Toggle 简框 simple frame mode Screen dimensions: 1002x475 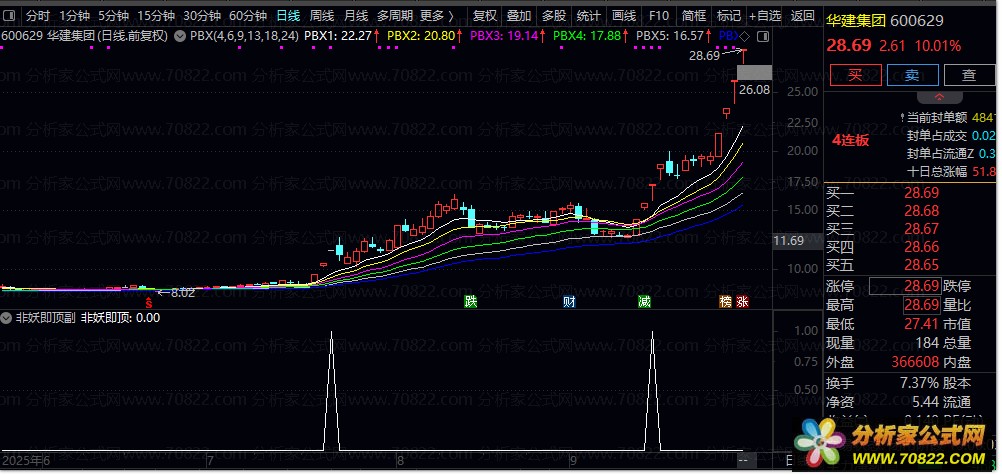pos(694,16)
